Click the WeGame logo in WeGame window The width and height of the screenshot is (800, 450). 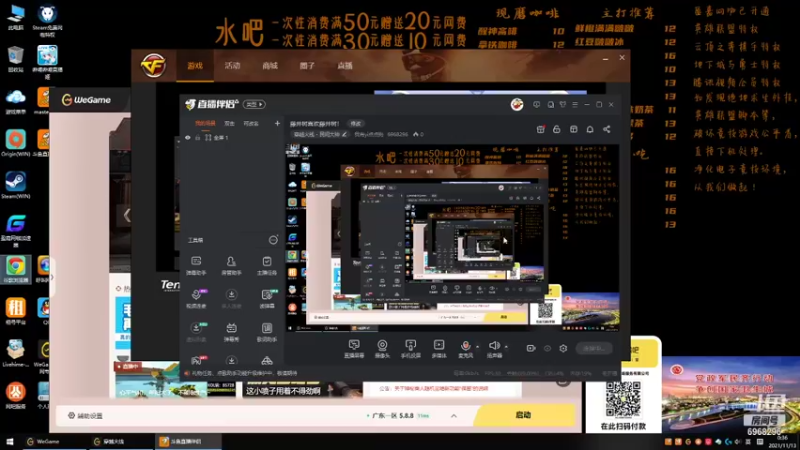86,100
